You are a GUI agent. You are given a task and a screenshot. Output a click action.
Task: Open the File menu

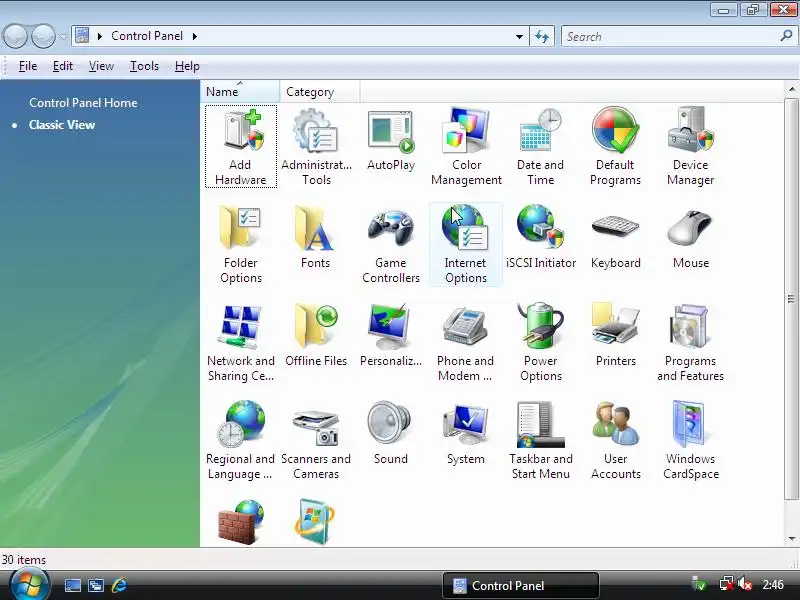click(x=28, y=66)
